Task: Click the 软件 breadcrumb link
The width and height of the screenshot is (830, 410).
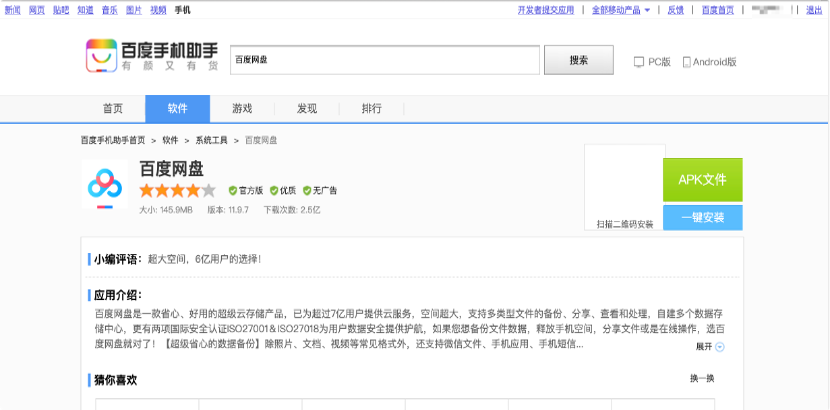Action: coord(170,140)
